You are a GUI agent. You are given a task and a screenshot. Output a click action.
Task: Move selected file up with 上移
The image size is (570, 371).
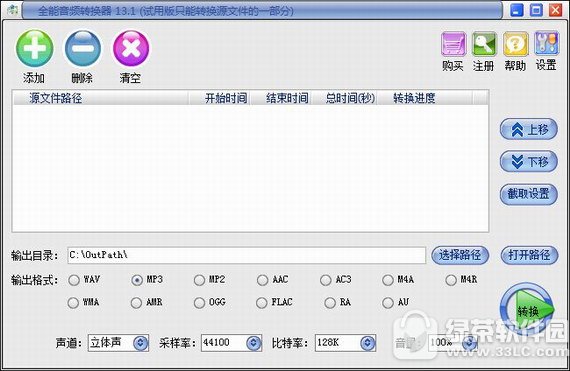(529, 129)
